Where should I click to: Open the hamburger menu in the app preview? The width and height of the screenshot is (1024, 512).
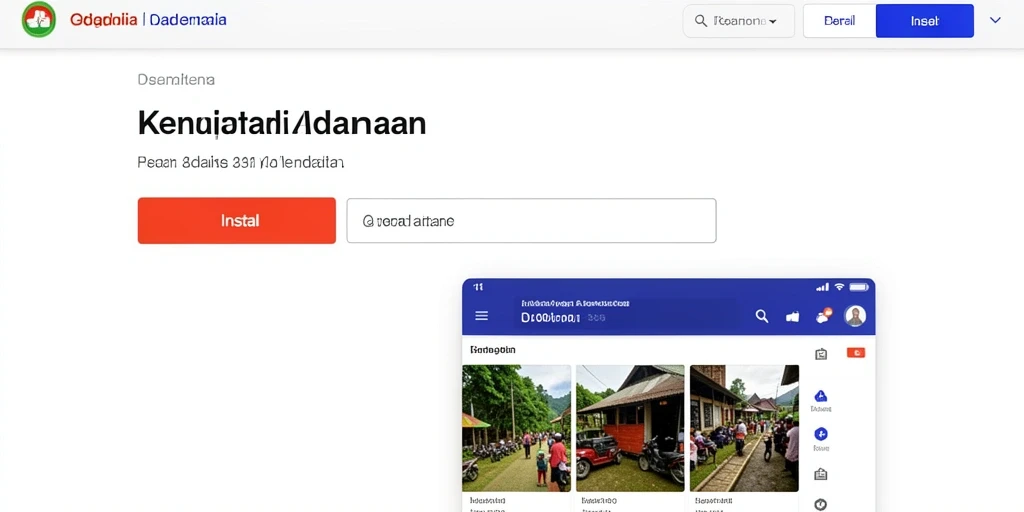pyautogui.click(x=481, y=316)
